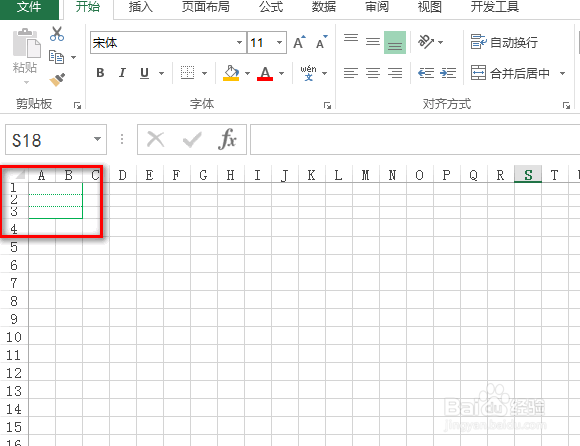Open font name 宋体 dropdown
Screen dimensions: 580x446
pyautogui.click(x=239, y=42)
